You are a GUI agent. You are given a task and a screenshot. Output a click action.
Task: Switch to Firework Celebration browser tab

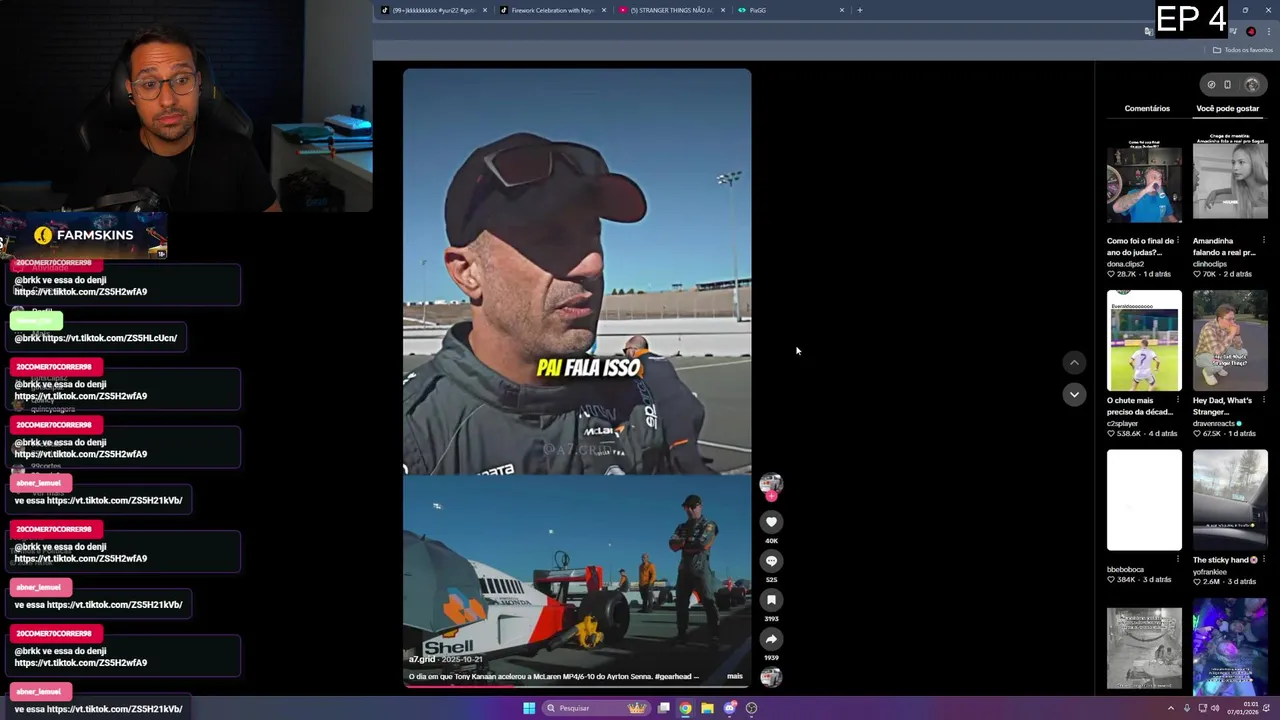coord(553,10)
